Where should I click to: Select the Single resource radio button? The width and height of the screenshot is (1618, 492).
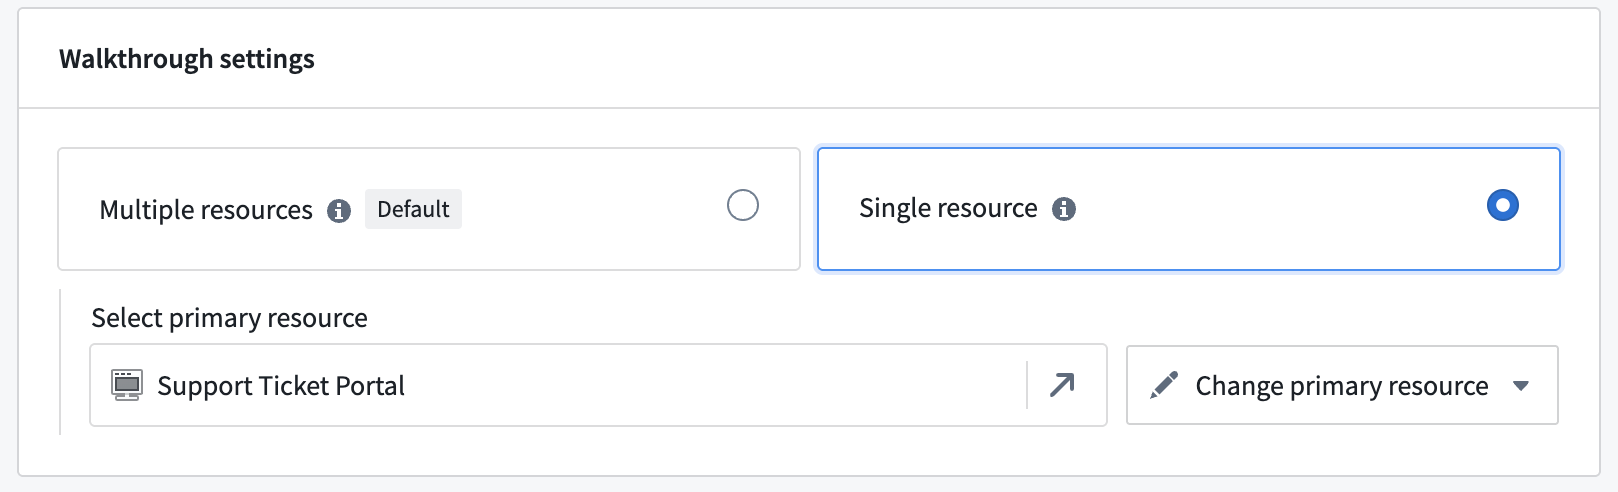point(1502,206)
